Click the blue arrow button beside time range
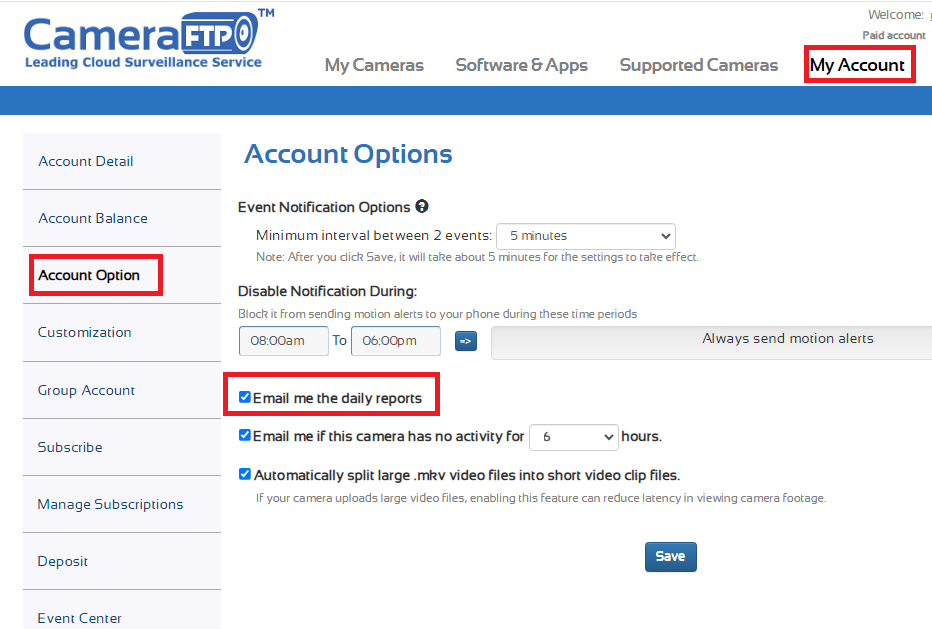Screen dimensions: 932x629 [466, 341]
